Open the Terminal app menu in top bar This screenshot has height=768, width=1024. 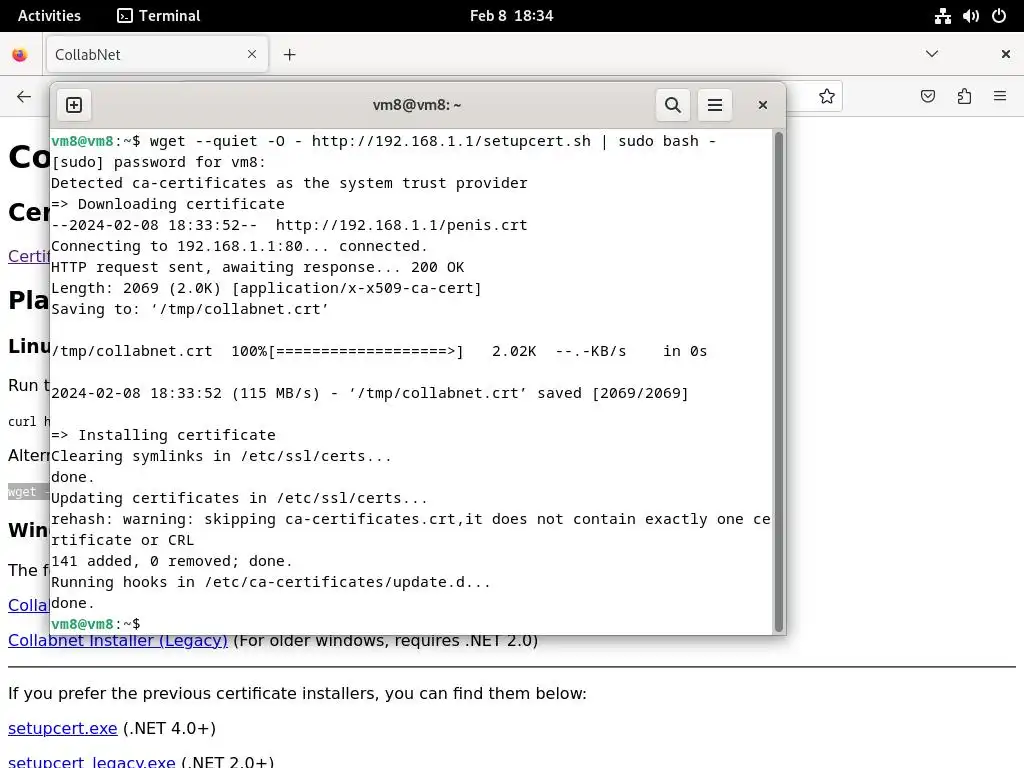pos(159,16)
